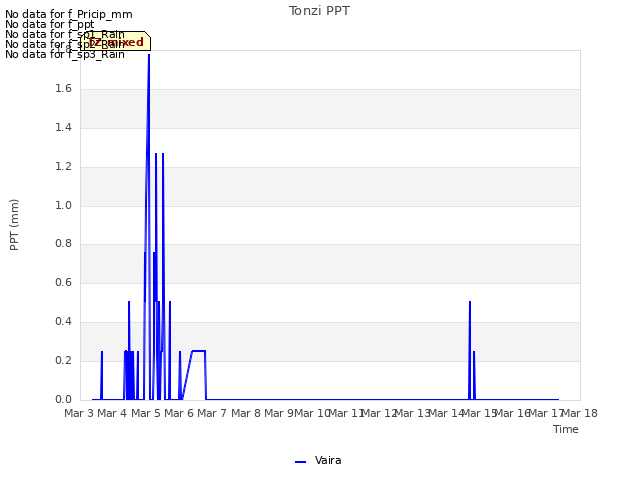This screenshot has height=480, width=640.
Task: Click the blue Vaira legend line swatch
Action: pyautogui.click(x=300, y=462)
